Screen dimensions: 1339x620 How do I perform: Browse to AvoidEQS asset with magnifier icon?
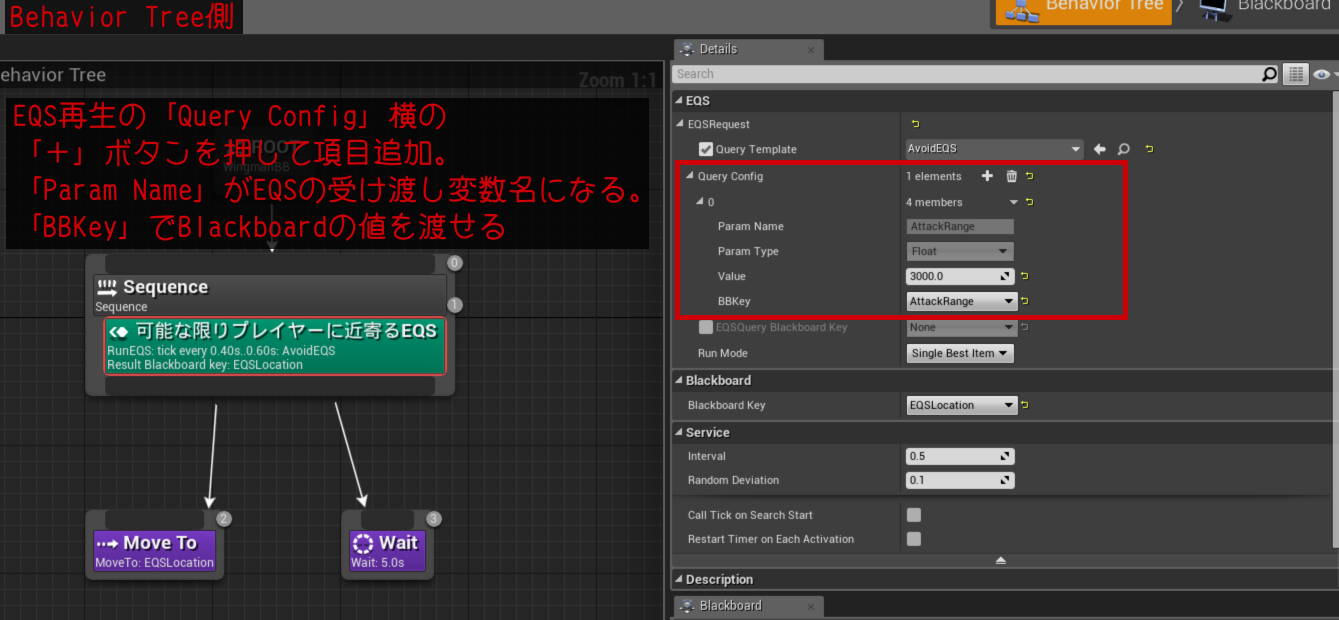tap(1123, 149)
